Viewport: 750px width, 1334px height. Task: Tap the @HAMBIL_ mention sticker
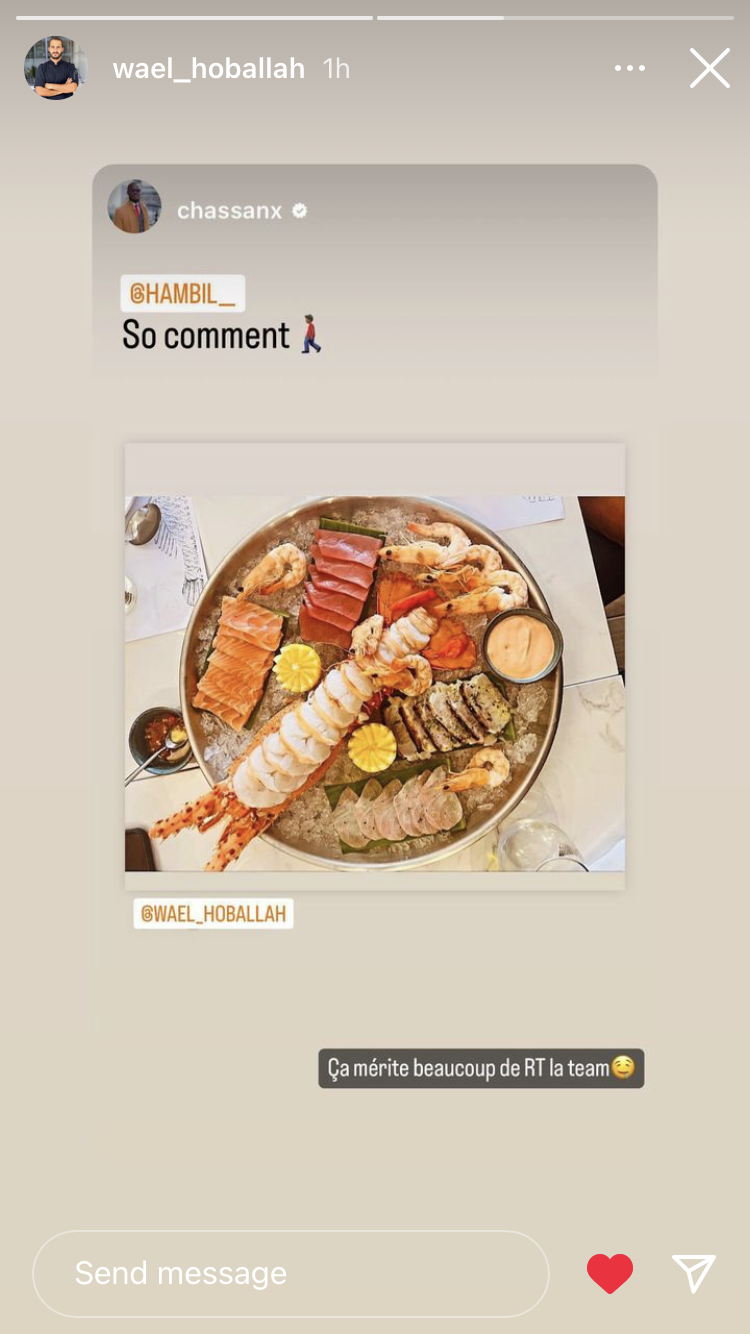183,293
